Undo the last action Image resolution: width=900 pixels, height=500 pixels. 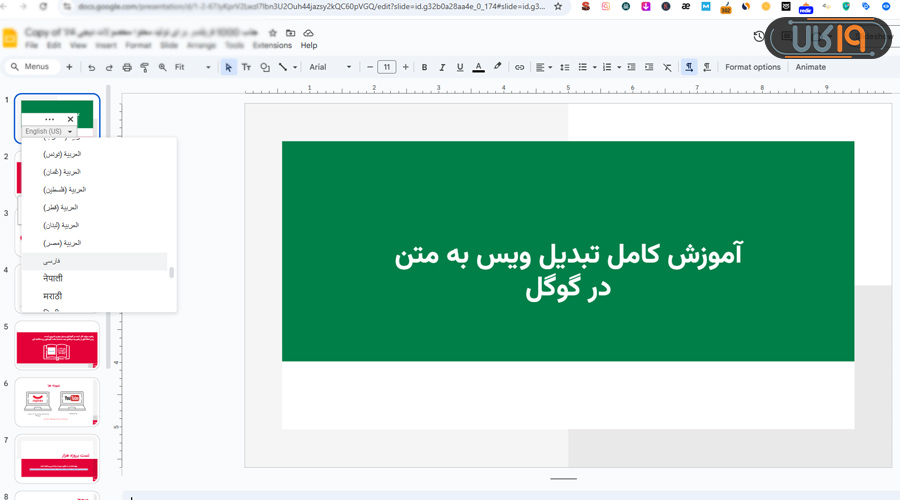coord(91,67)
